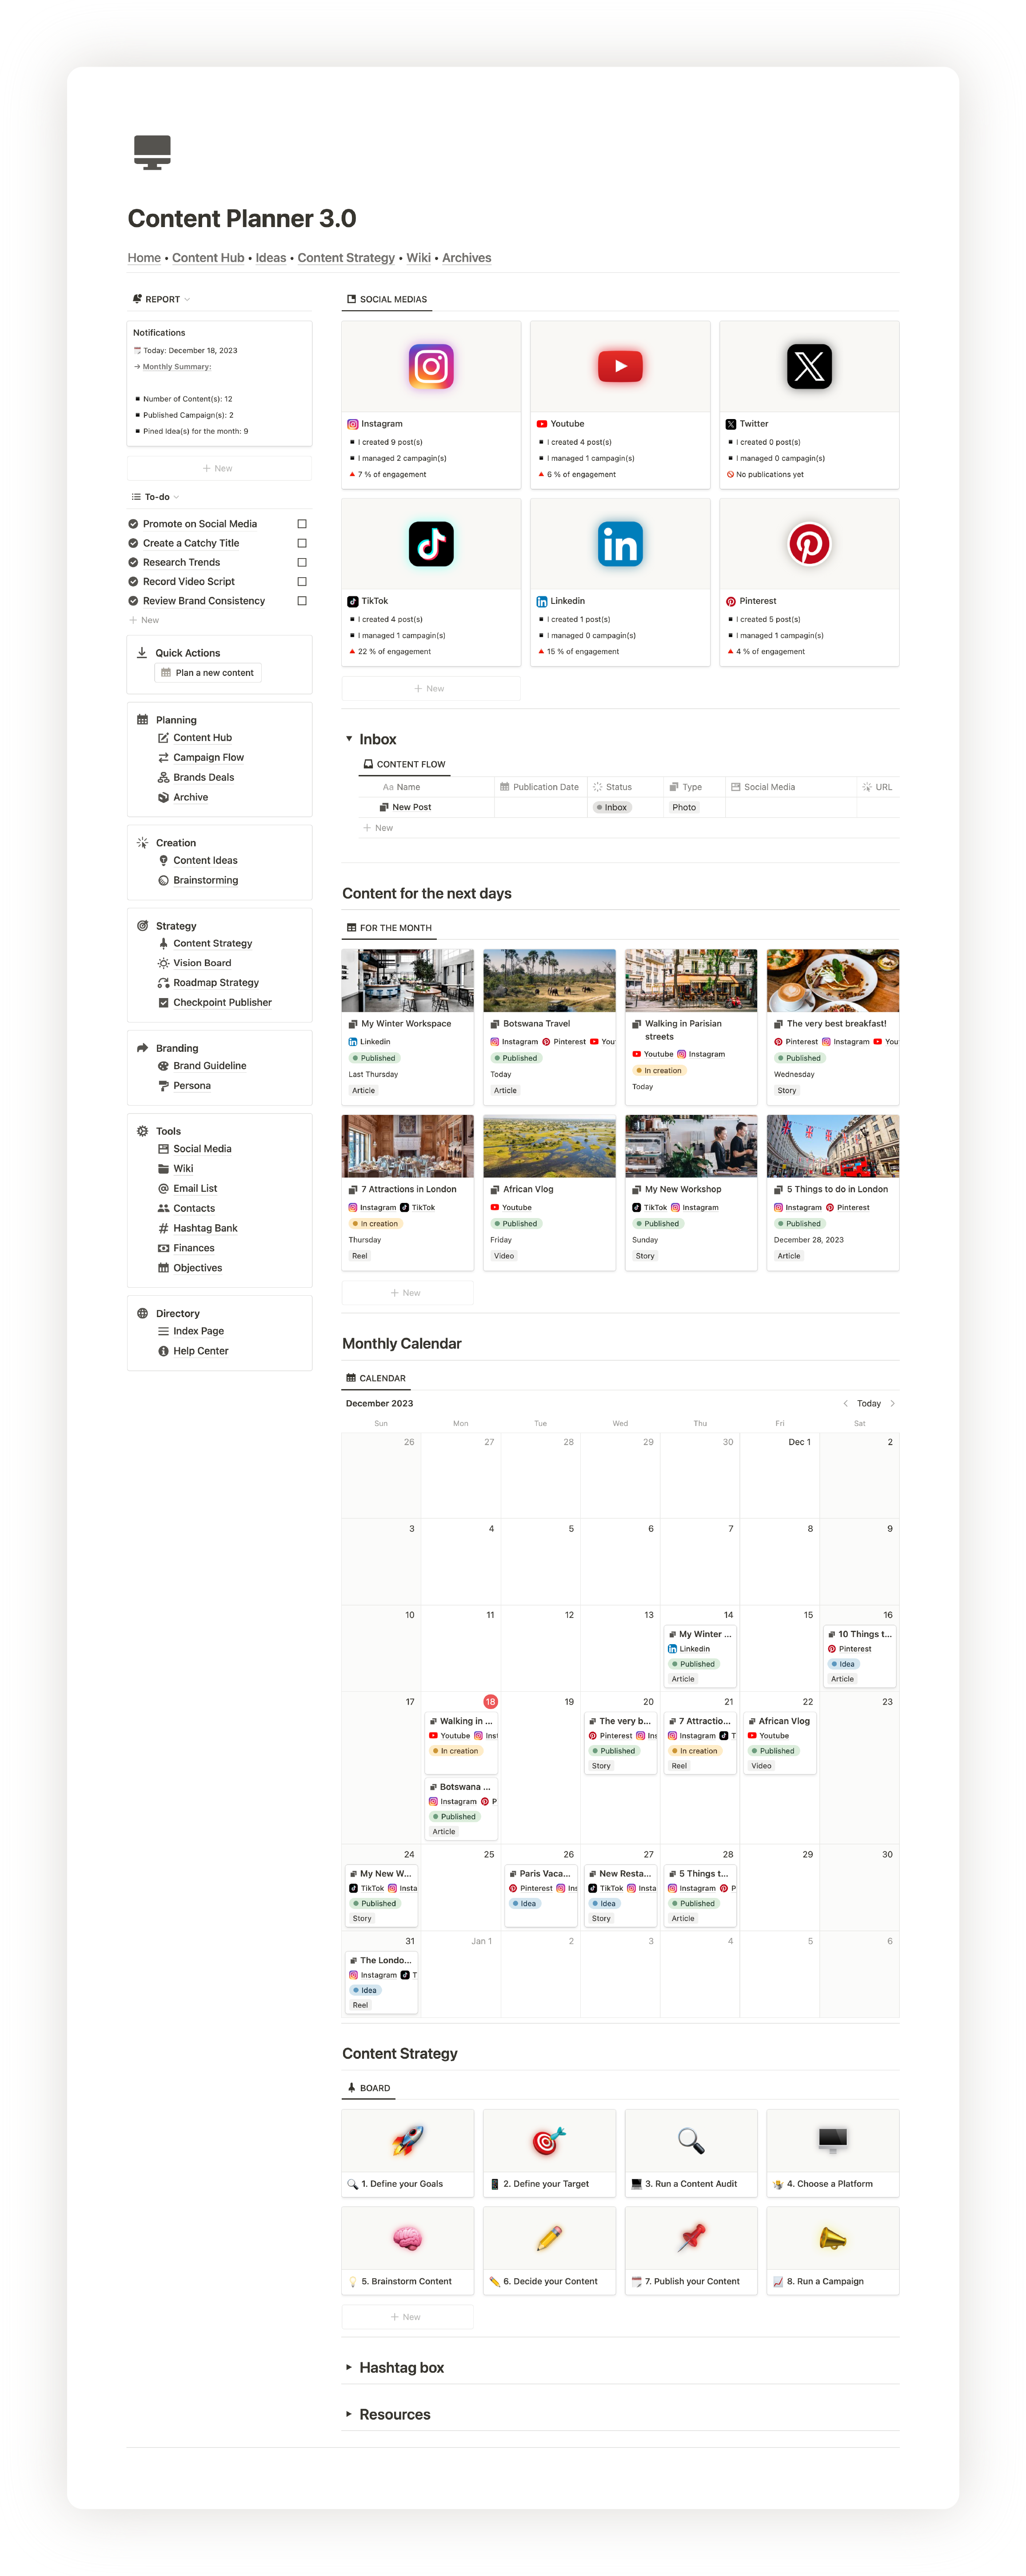Expand the Hashtag box toggle

[x=349, y=2367]
